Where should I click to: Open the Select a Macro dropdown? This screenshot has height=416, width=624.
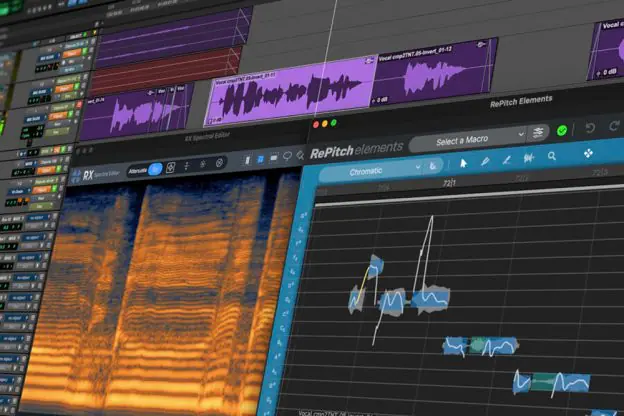(468, 140)
